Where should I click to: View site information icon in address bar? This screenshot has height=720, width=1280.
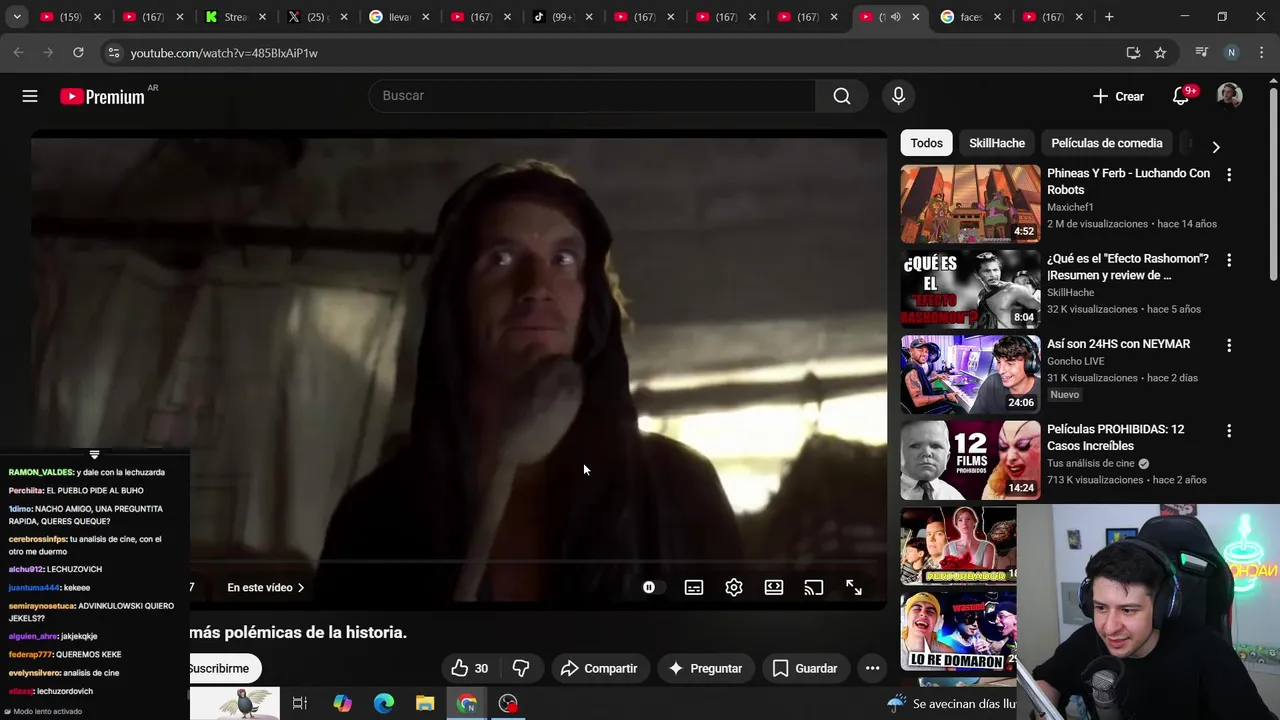(113, 53)
